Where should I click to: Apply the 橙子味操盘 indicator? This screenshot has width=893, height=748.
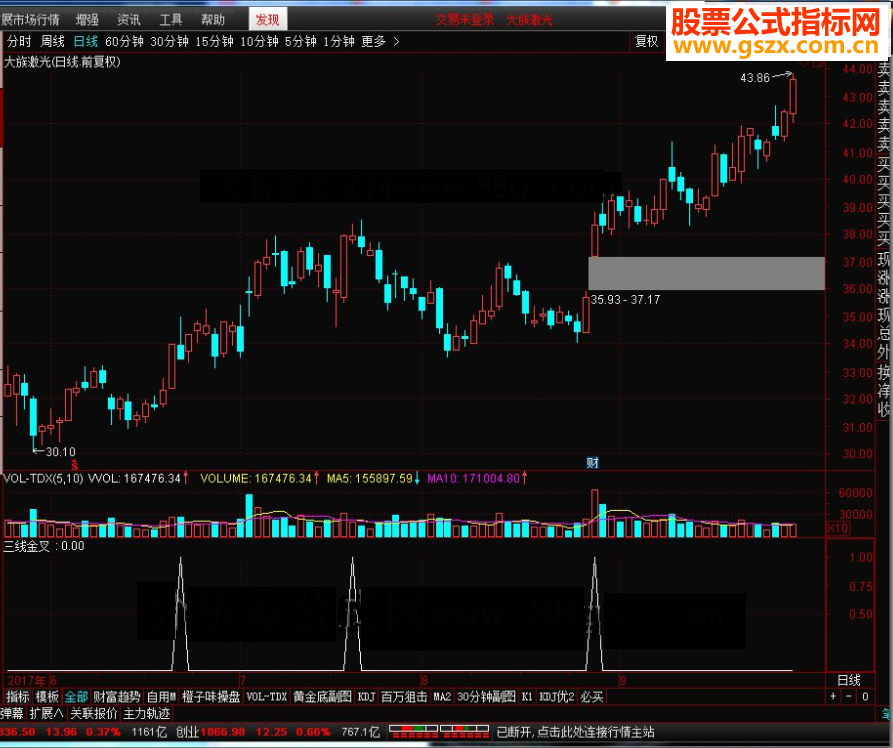coord(211,697)
